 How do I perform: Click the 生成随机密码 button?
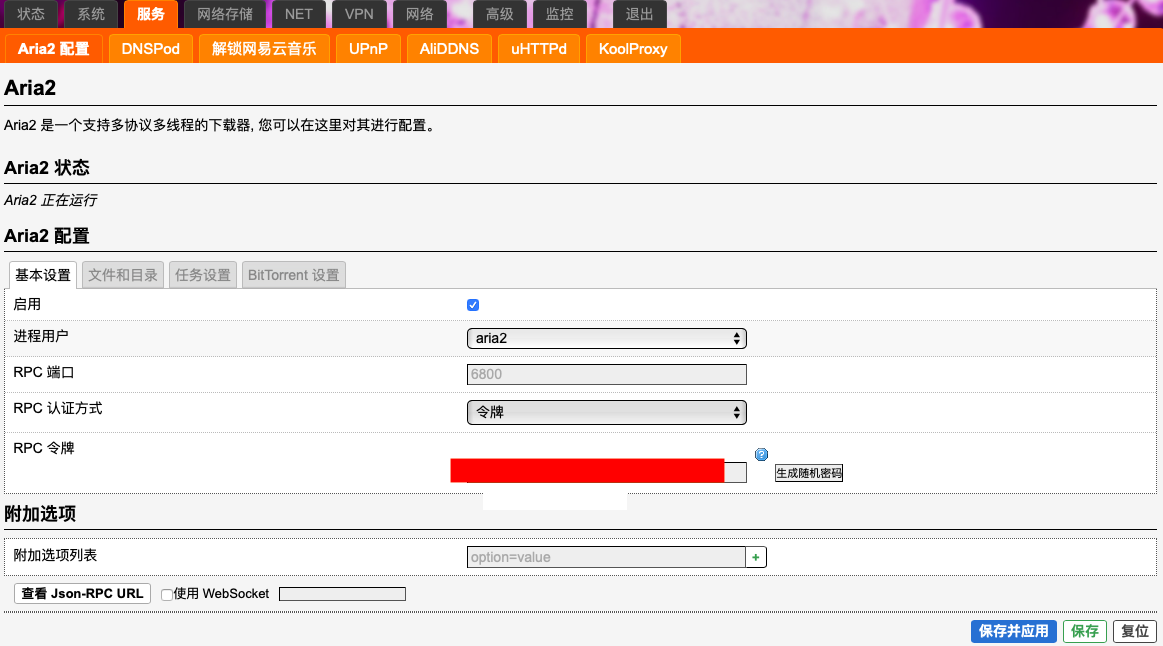[808, 473]
